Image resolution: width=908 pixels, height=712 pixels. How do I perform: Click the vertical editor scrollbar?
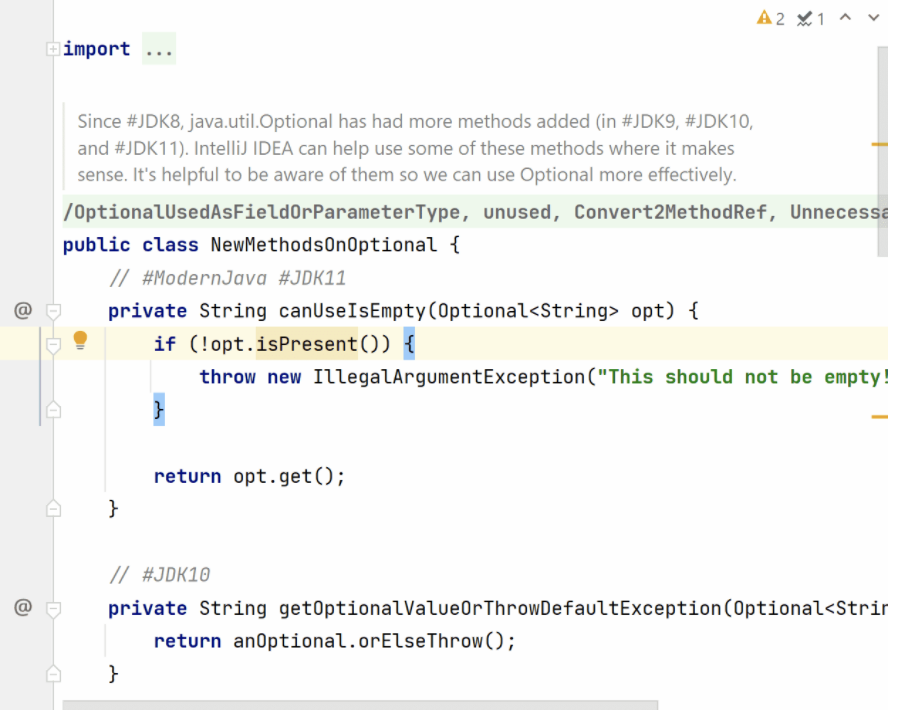(x=882, y=150)
